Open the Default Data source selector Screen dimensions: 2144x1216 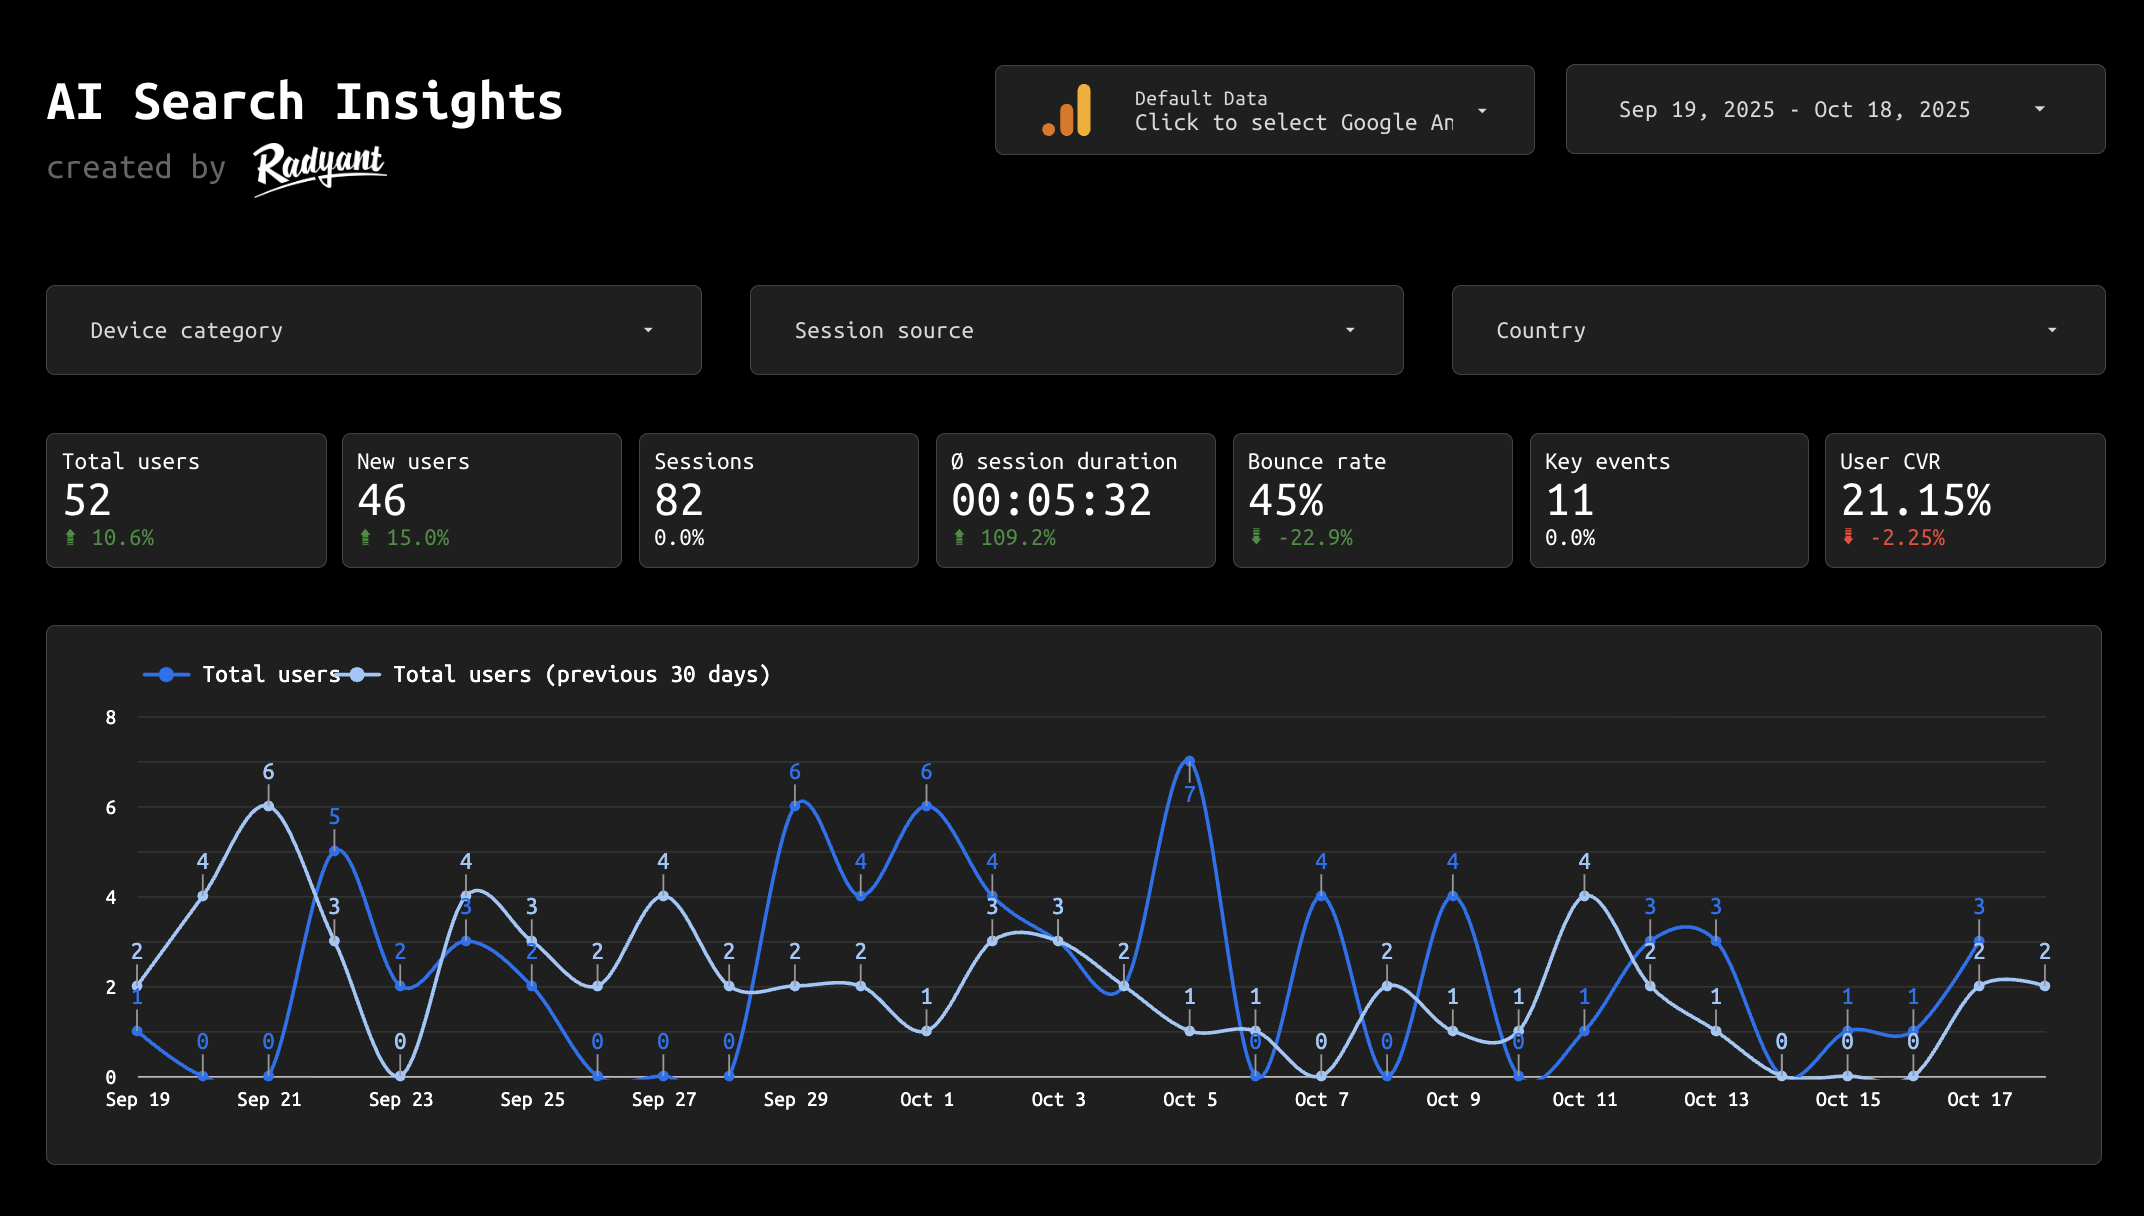[1264, 110]
